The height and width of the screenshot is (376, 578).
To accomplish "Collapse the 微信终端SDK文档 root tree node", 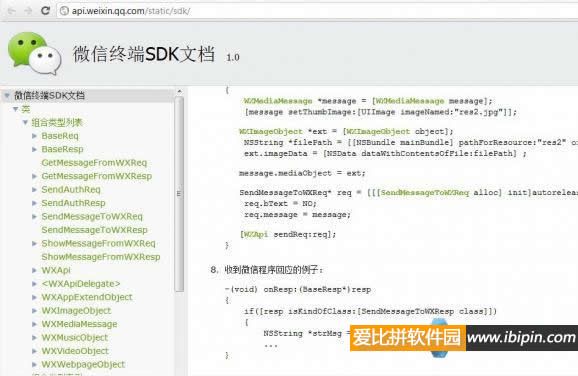I will pyautogui.click(x=7, y=96).
